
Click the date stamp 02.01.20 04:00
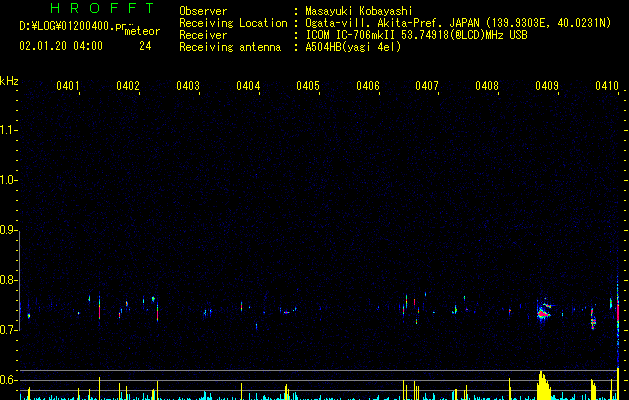click(61, 46)
